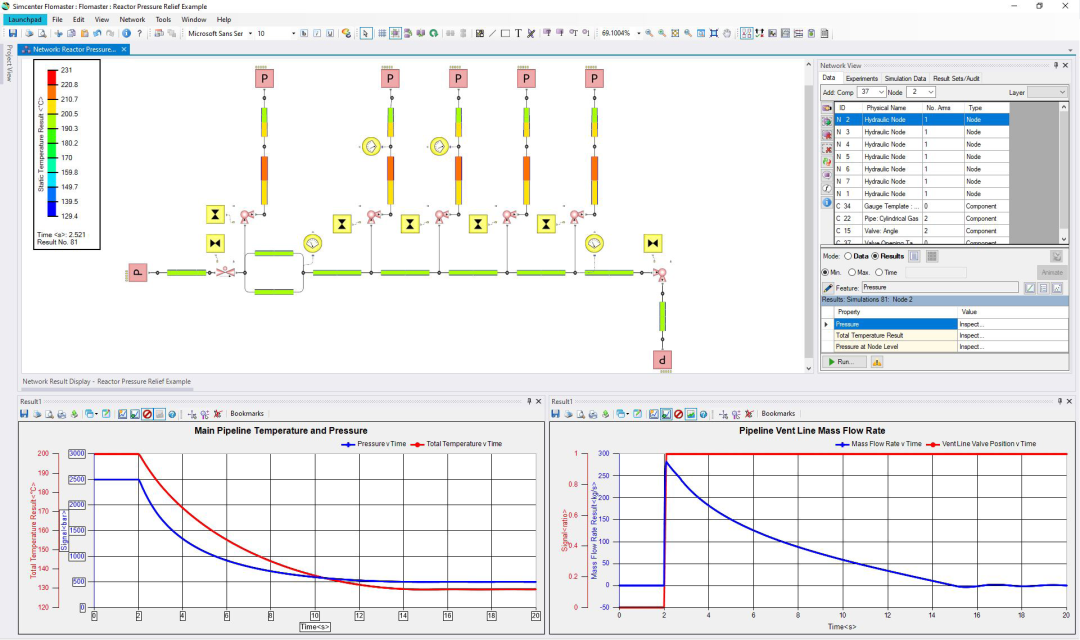Choose the Time radio option
Viewport: 1080px width, 640px height.
tap(879, 272)
